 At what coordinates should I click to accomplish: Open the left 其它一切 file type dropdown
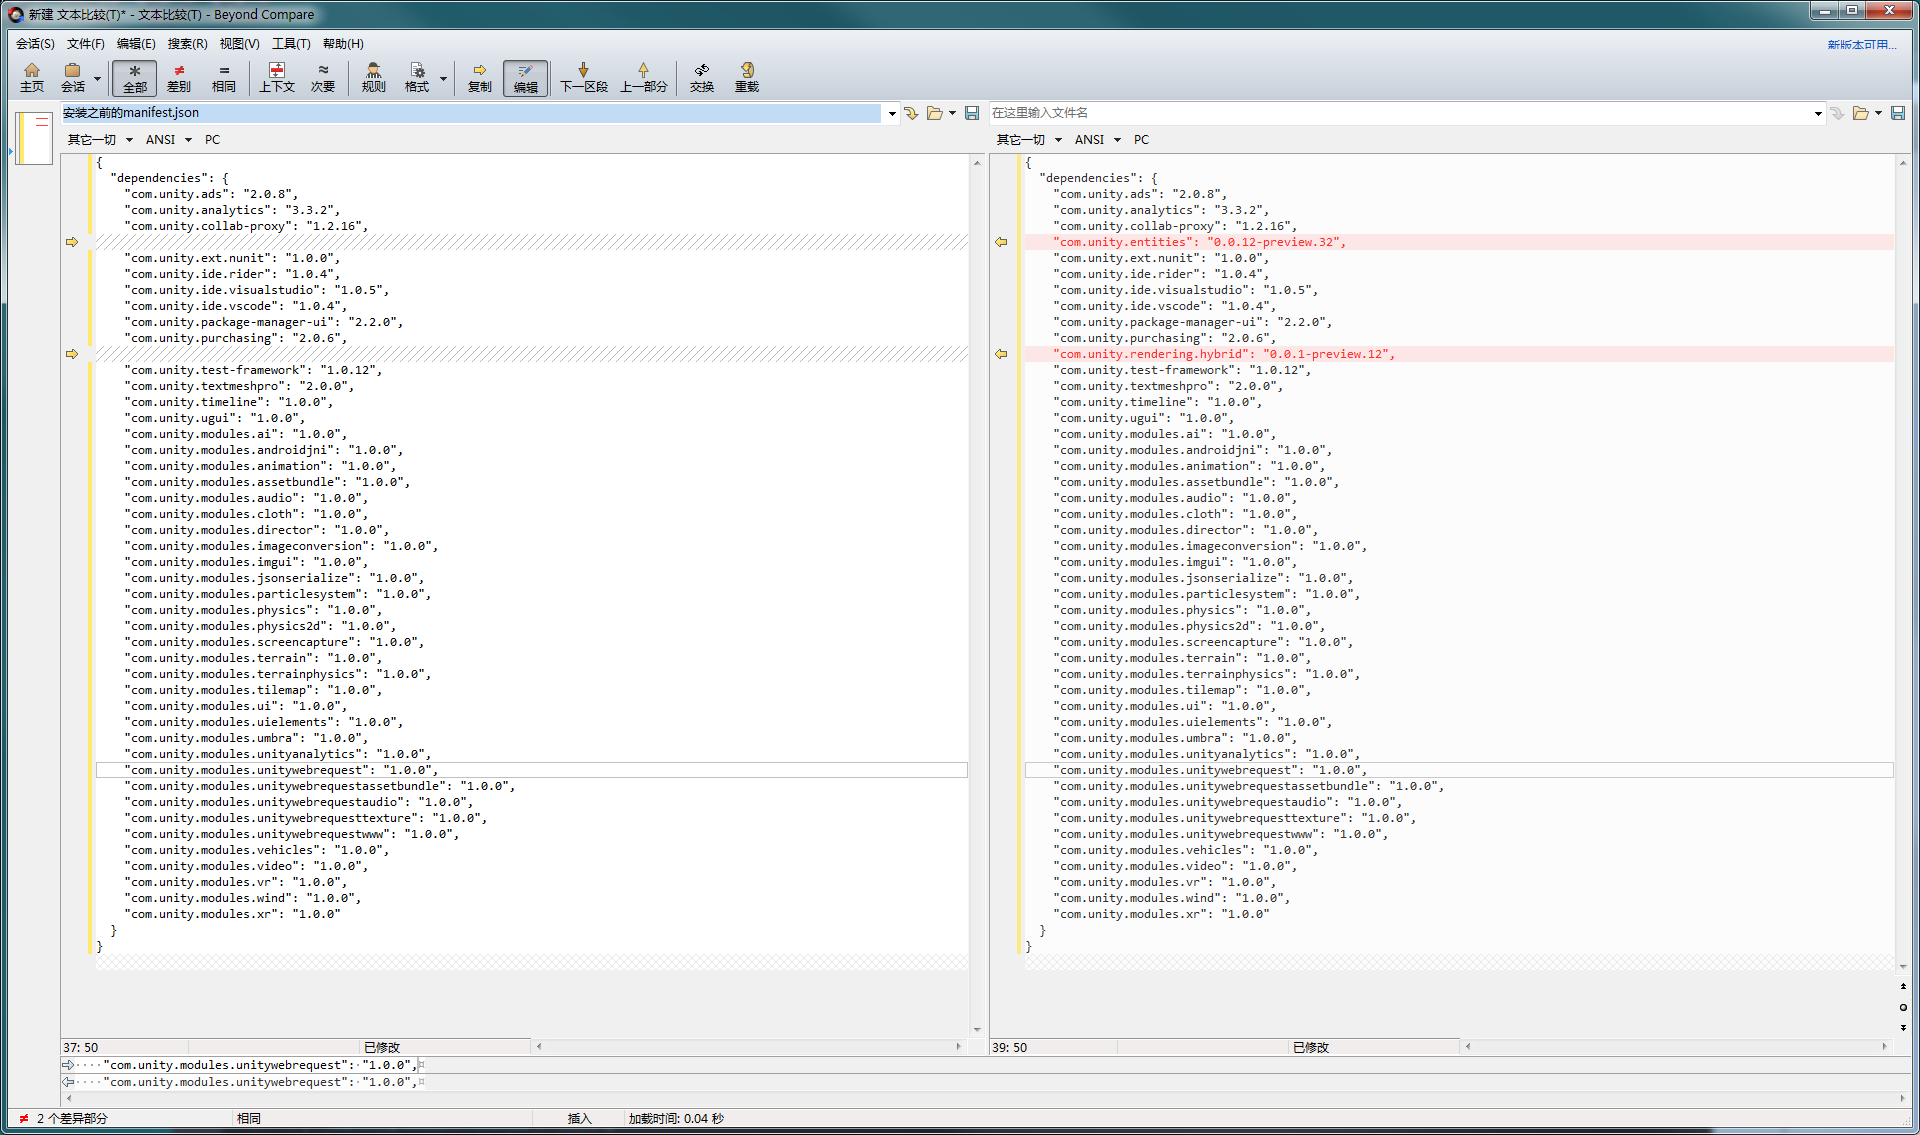pos(100,140)
